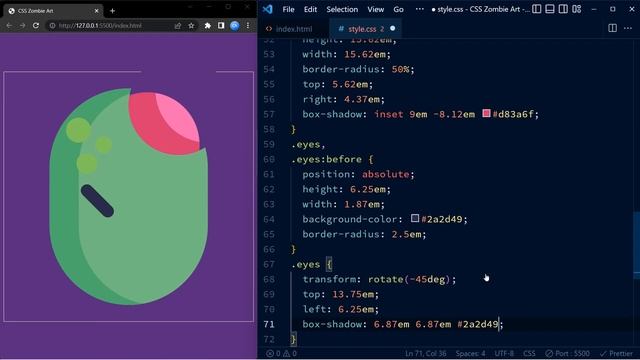Click the 'transform: rotate(-45deg);' code line
Viewport: 640px width, 360px height.
point(379,279)
